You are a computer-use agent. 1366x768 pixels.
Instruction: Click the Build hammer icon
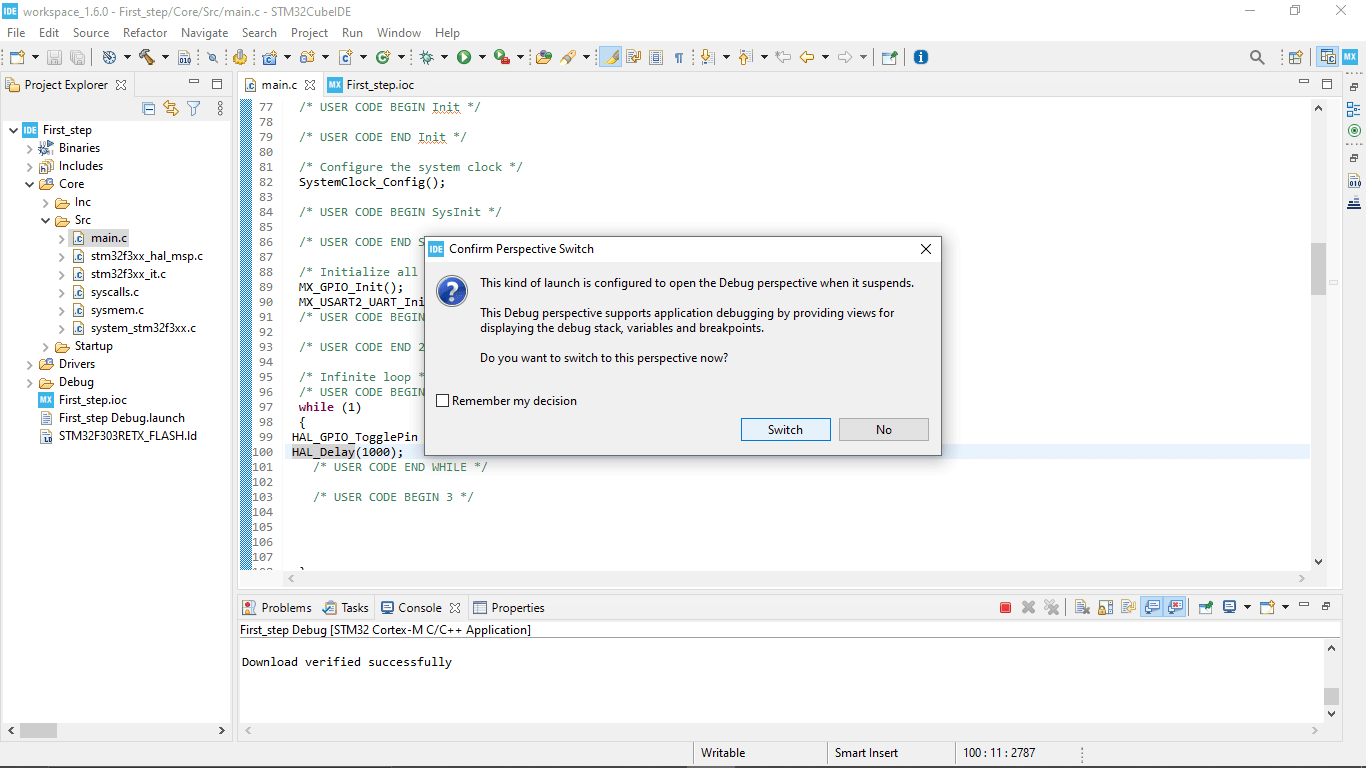pyautogui.click(x=147, y=57)
